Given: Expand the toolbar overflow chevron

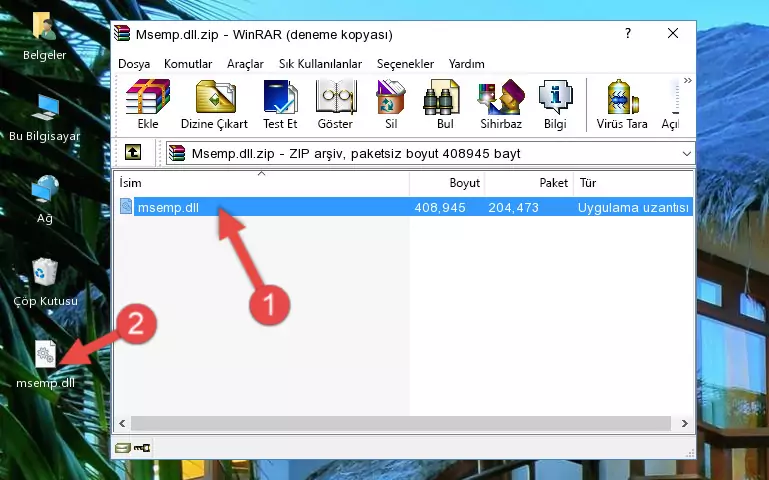Looking at the screenshot, I should (x=688, y=80).
